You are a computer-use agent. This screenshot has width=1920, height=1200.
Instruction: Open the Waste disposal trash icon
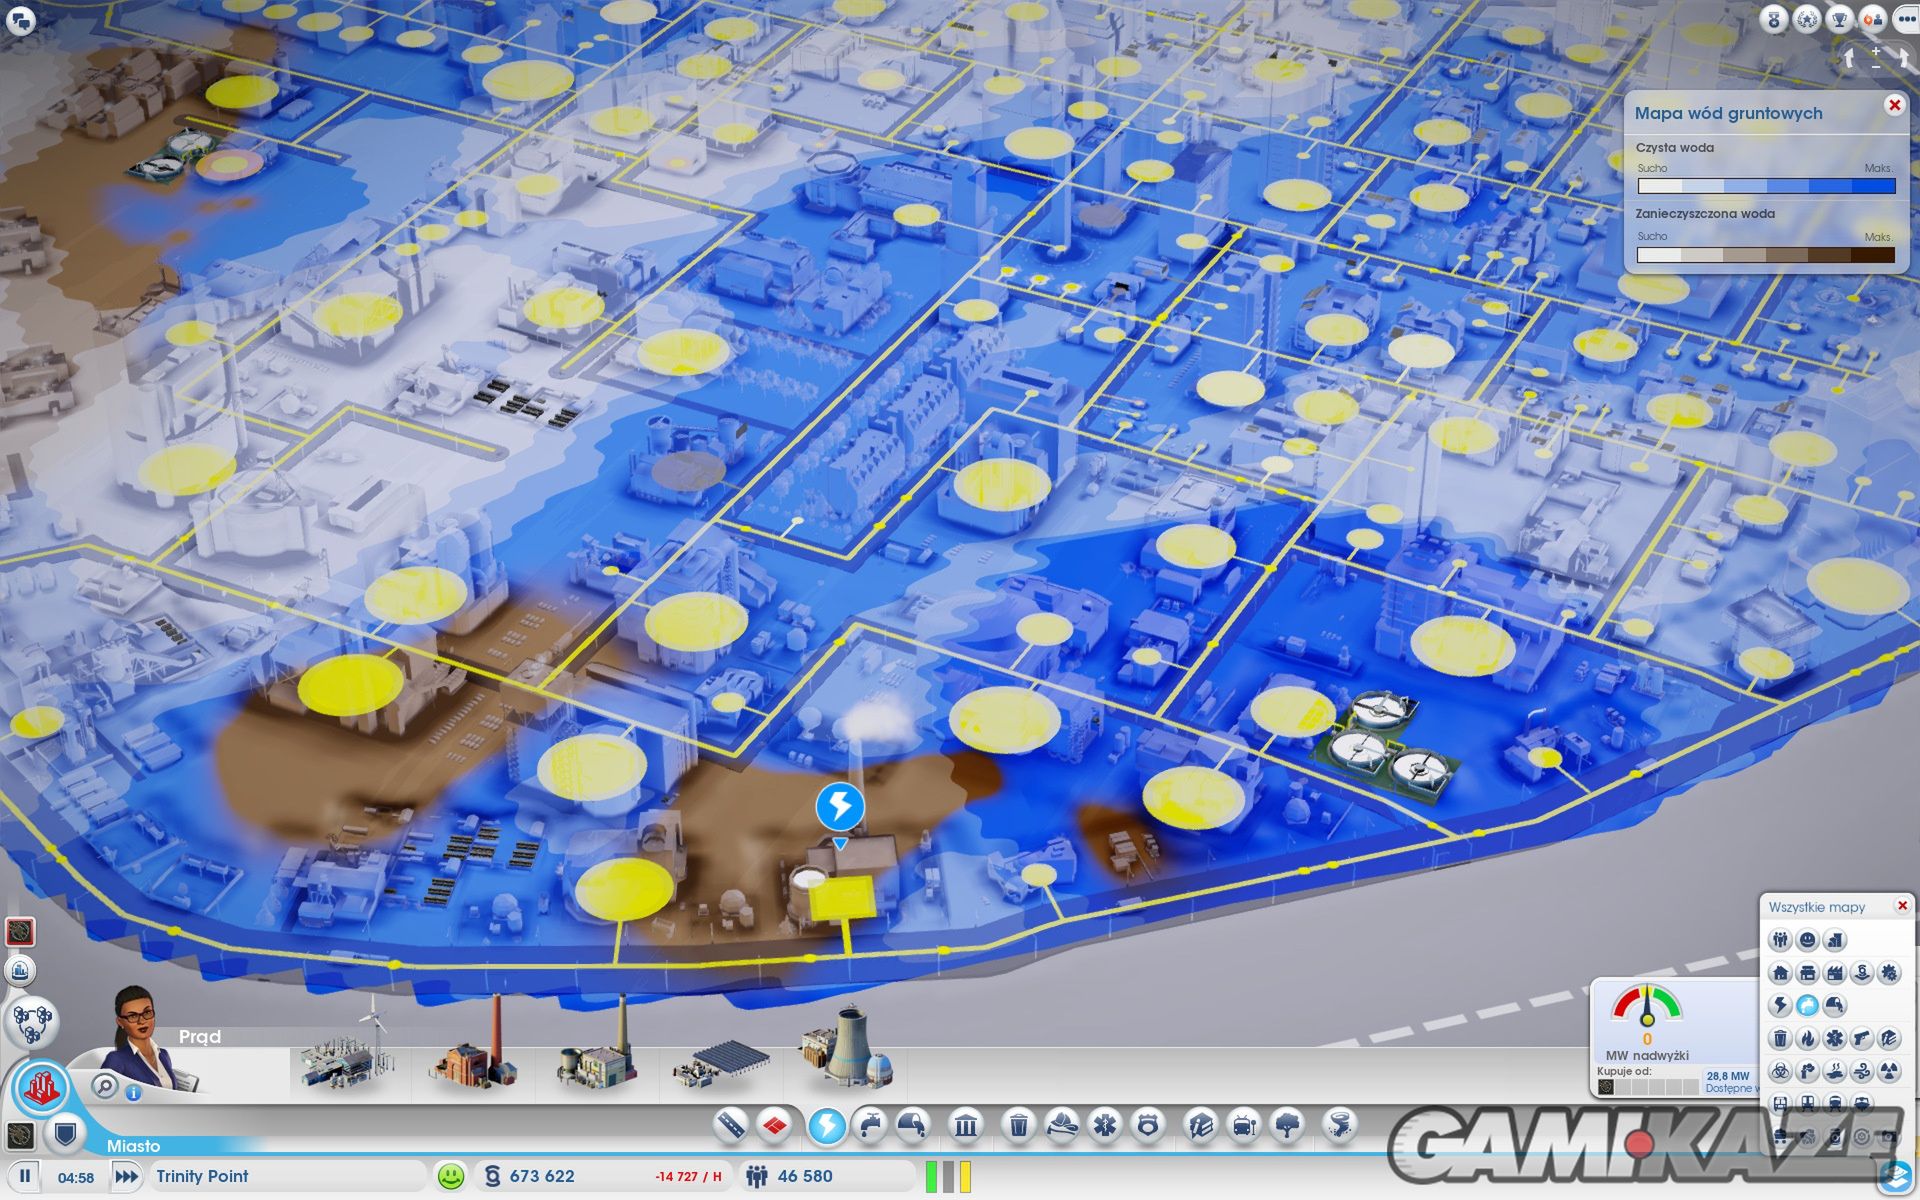coord(1018,1126)
